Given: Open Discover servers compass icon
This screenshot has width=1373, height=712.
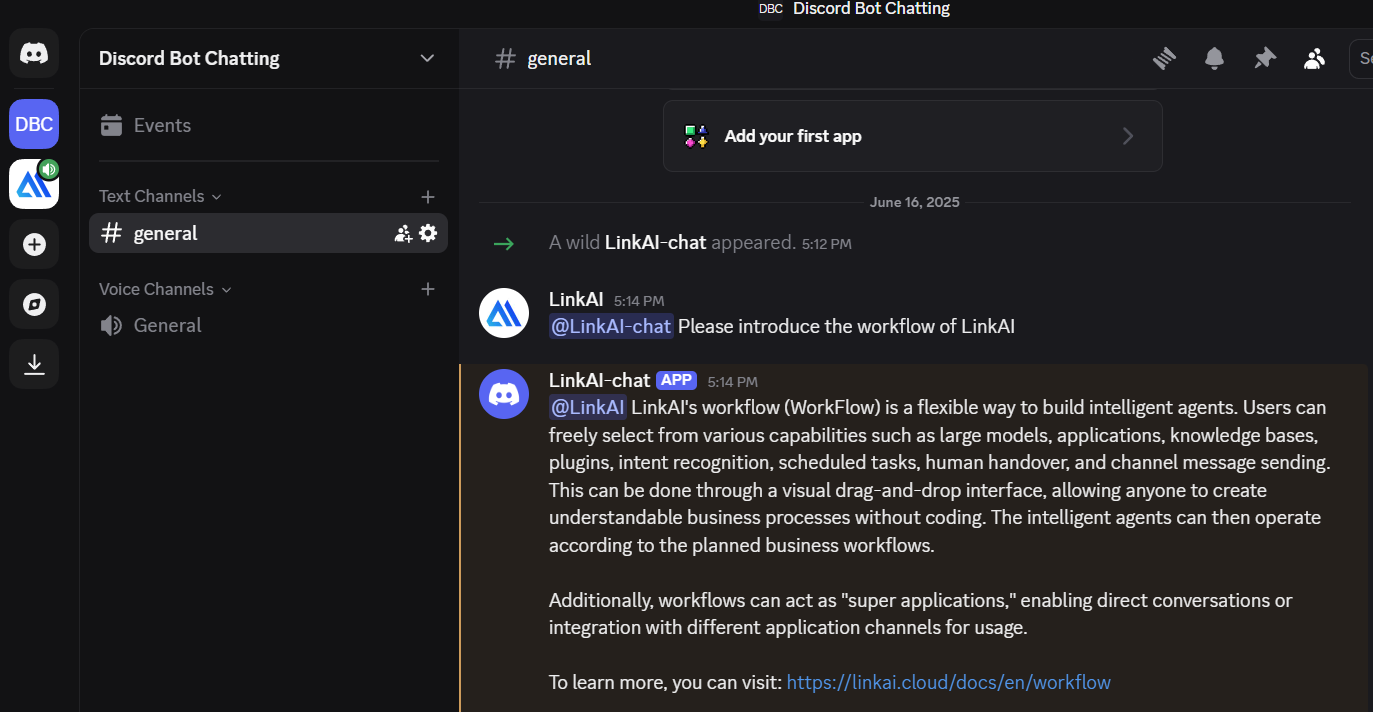Looking at the screenshot, I should tap(34, 304).
